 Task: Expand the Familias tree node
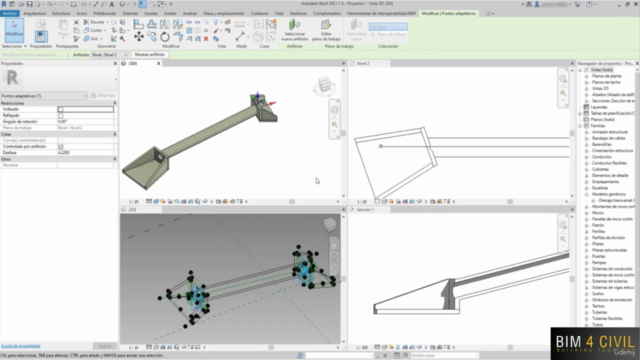point(580,126)
